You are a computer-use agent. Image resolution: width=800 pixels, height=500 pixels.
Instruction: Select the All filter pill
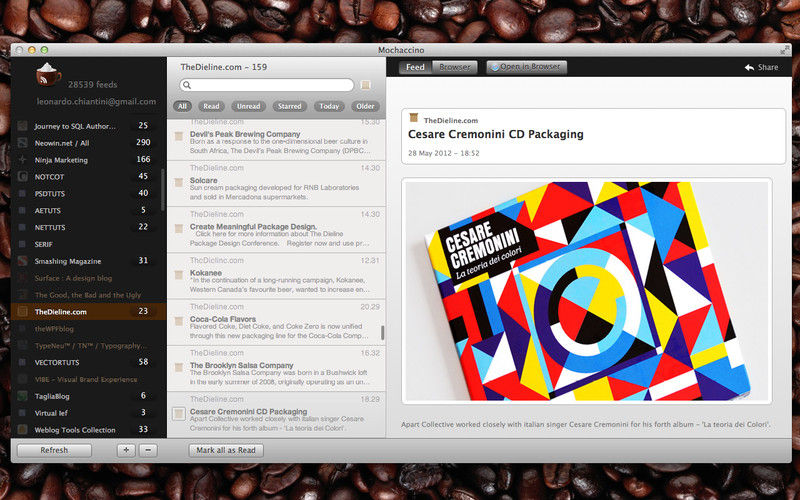(182, 106)
